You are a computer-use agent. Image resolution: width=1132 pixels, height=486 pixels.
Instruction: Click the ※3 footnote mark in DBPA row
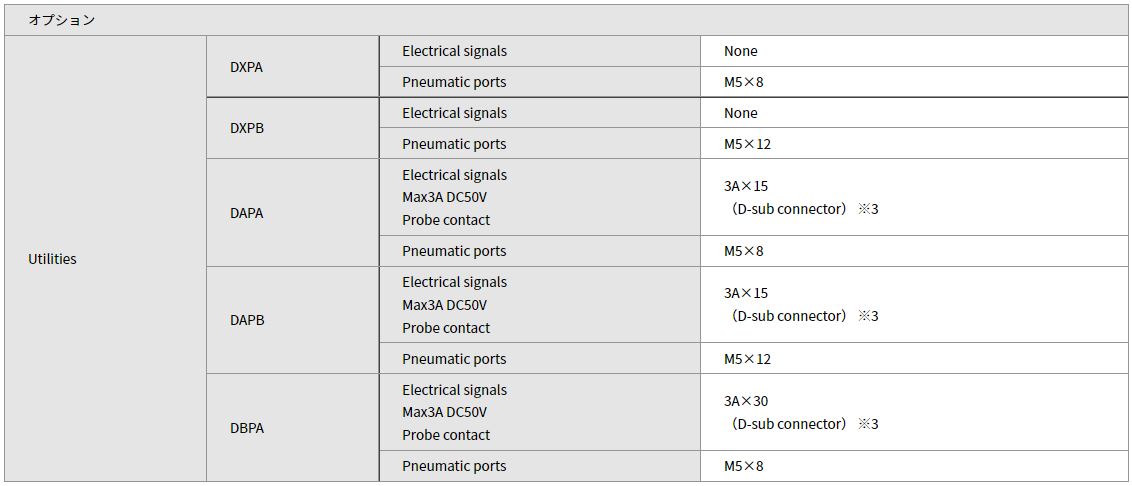(x=868, y=424)
